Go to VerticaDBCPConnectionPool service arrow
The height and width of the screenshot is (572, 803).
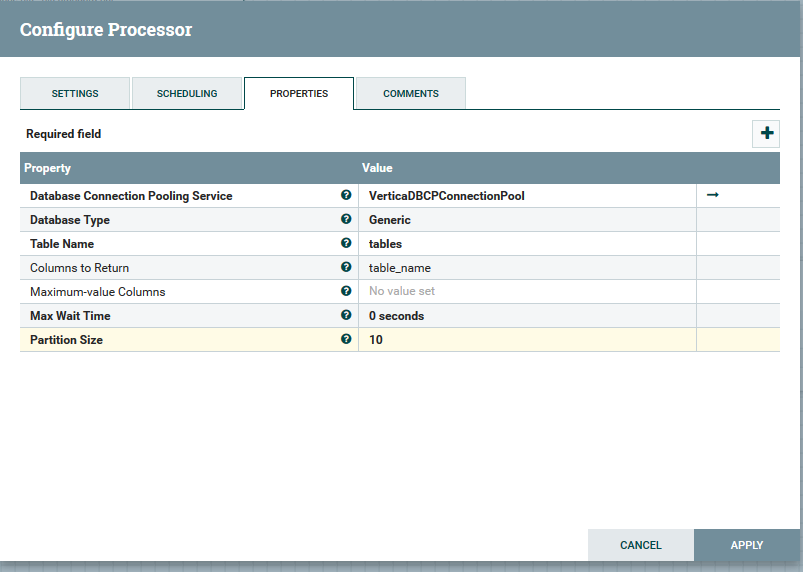click(713, 195)
